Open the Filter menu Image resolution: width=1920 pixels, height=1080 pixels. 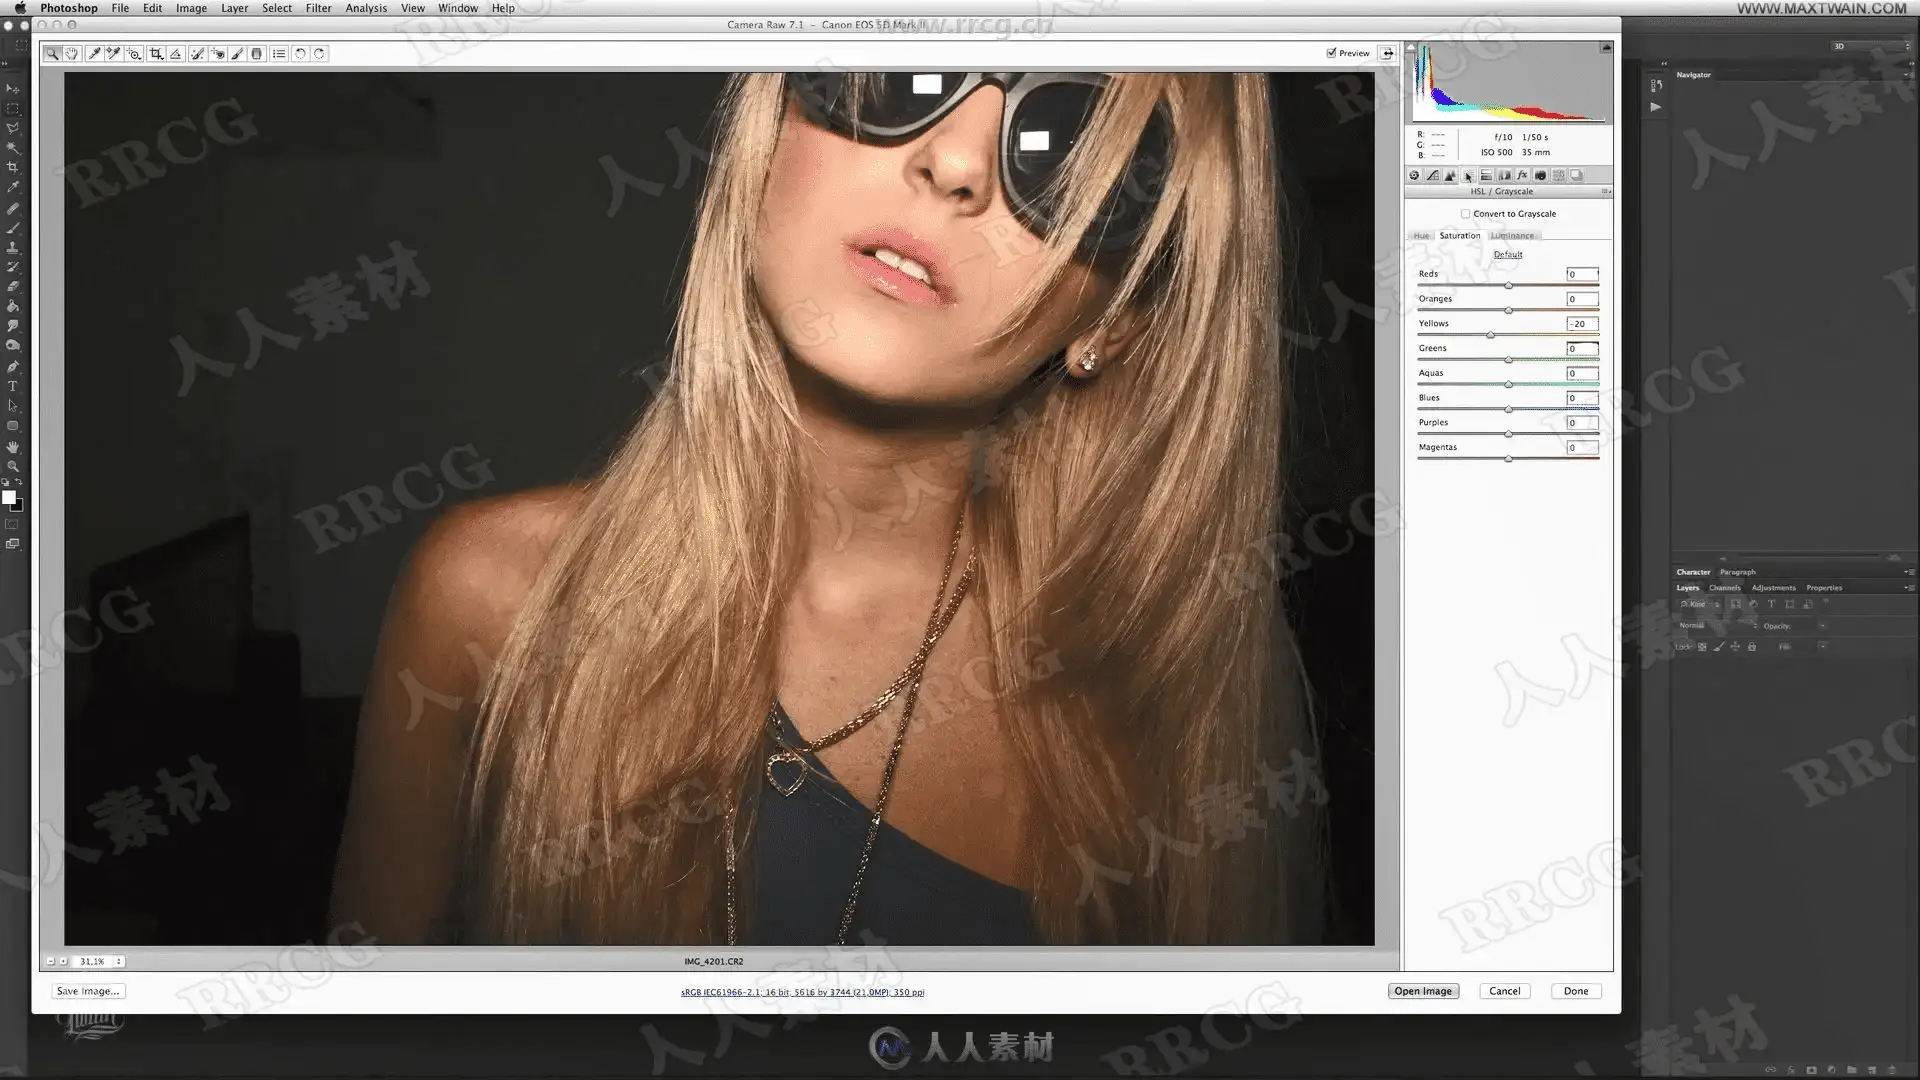click(318, 8)
